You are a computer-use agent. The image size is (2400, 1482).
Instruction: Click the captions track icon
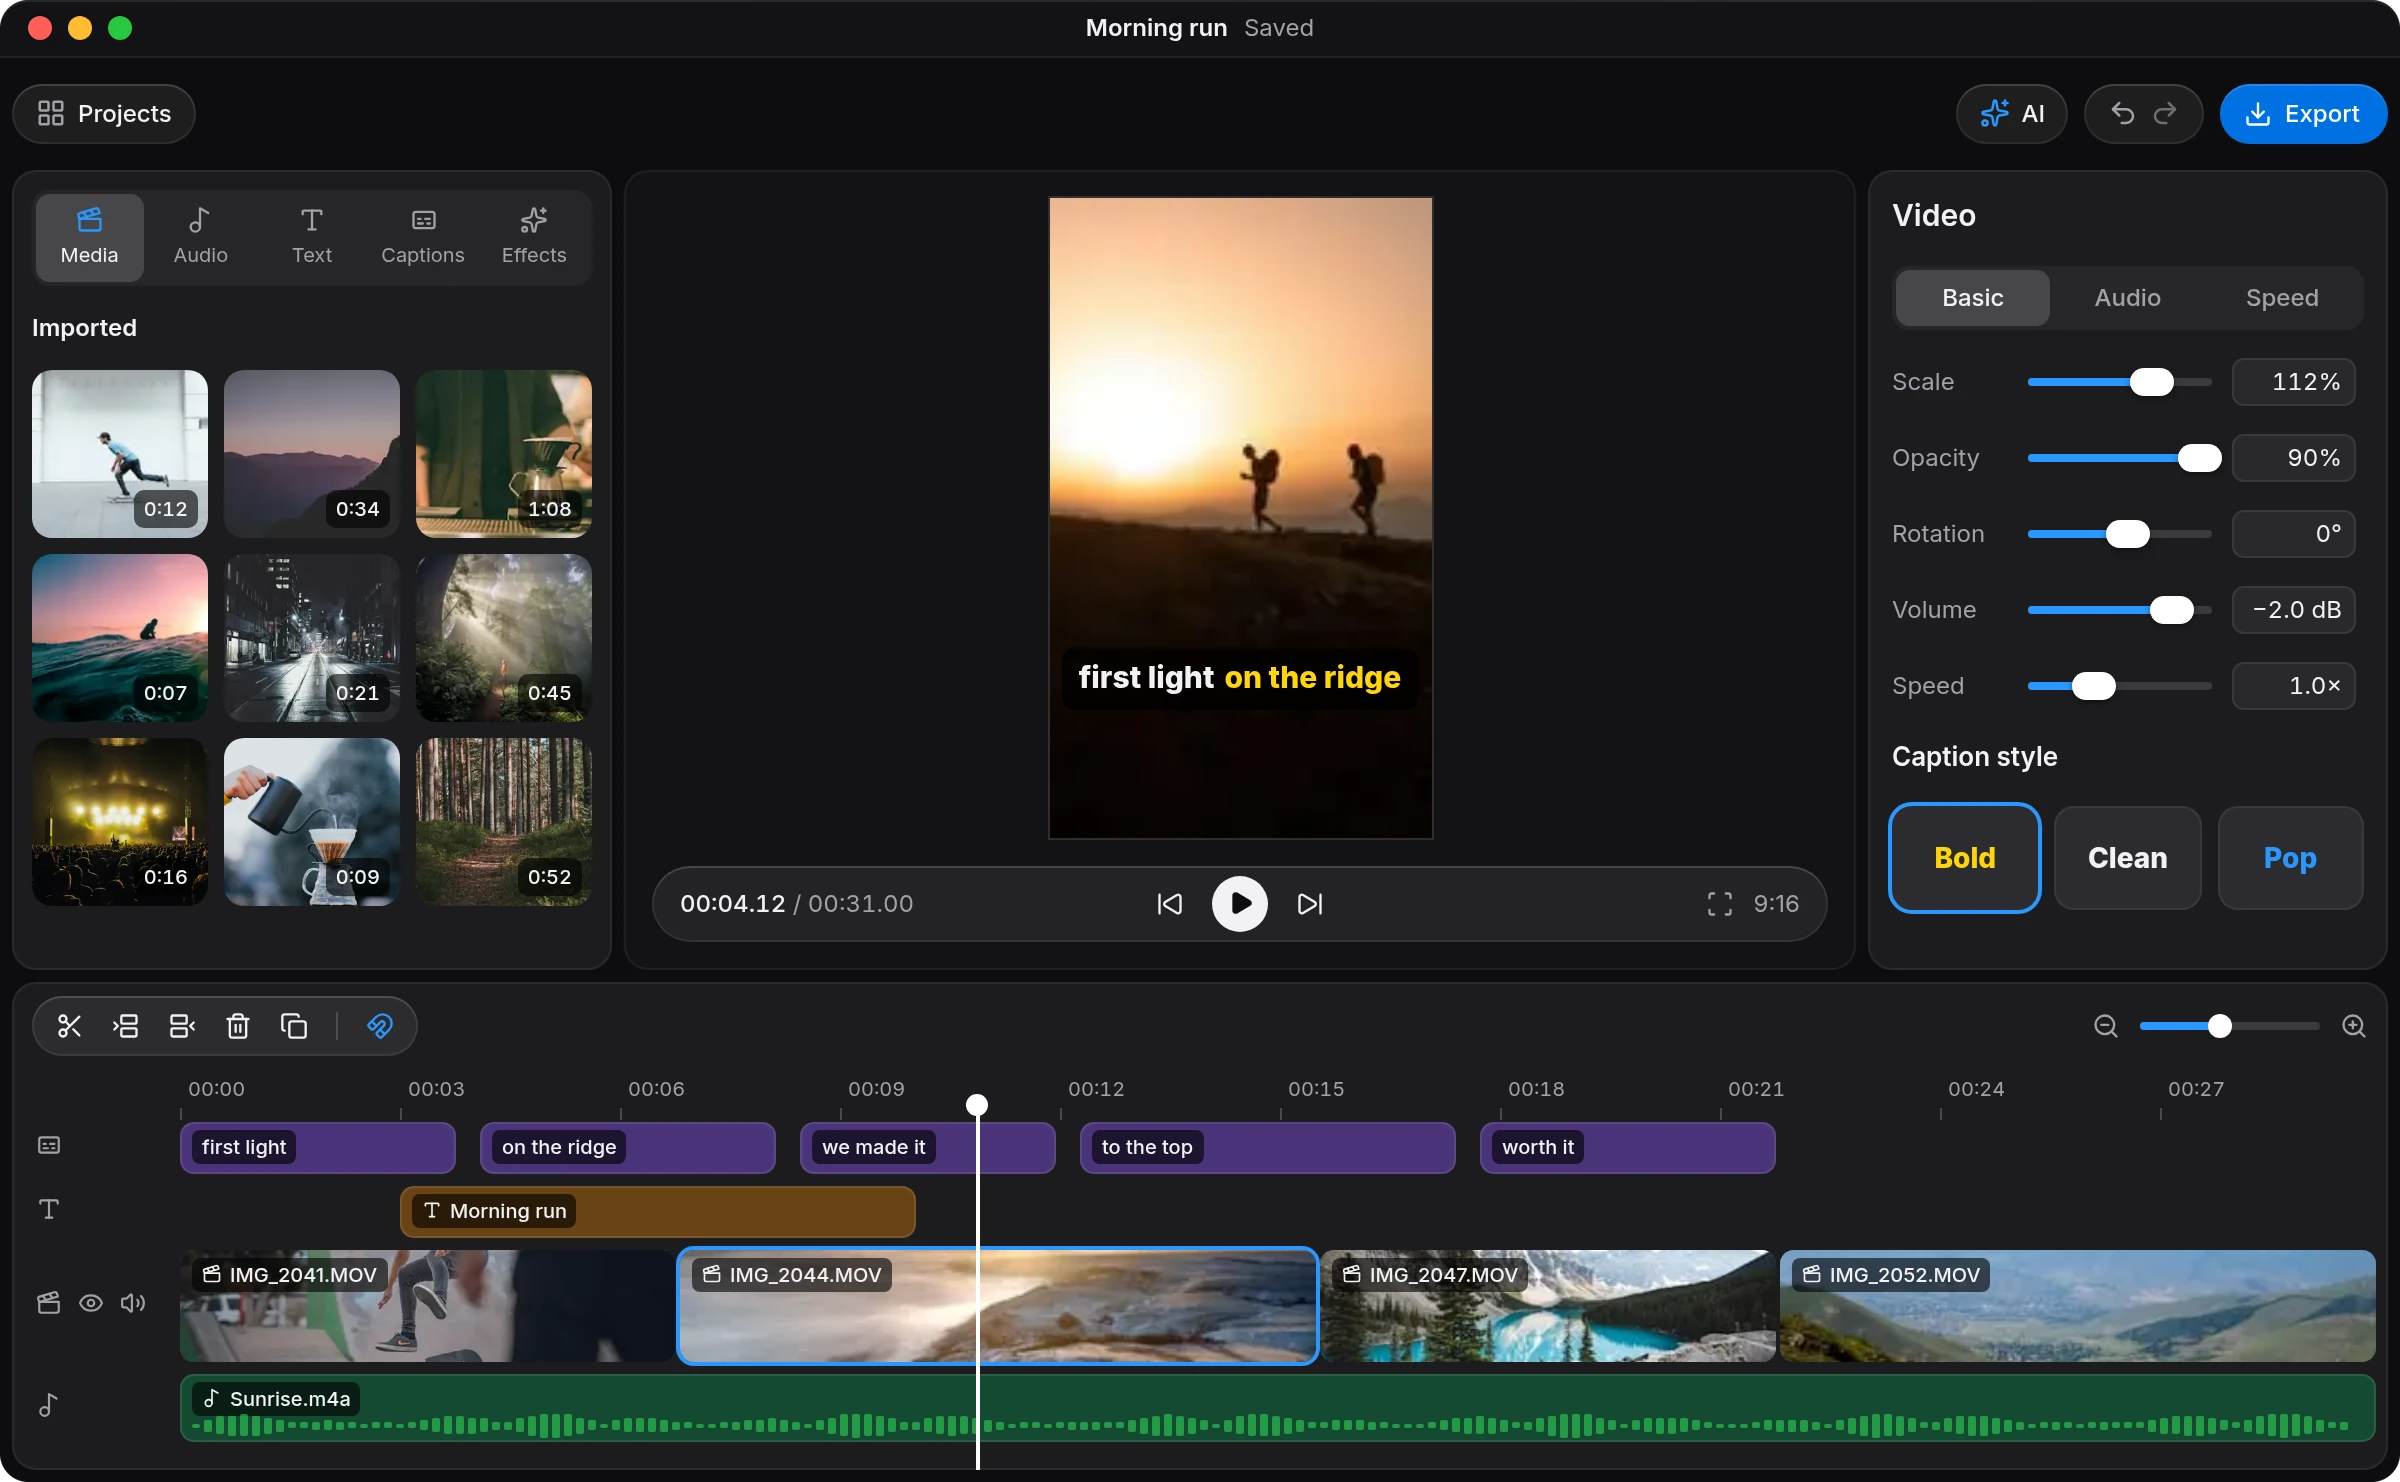(x=49, y=1145)
